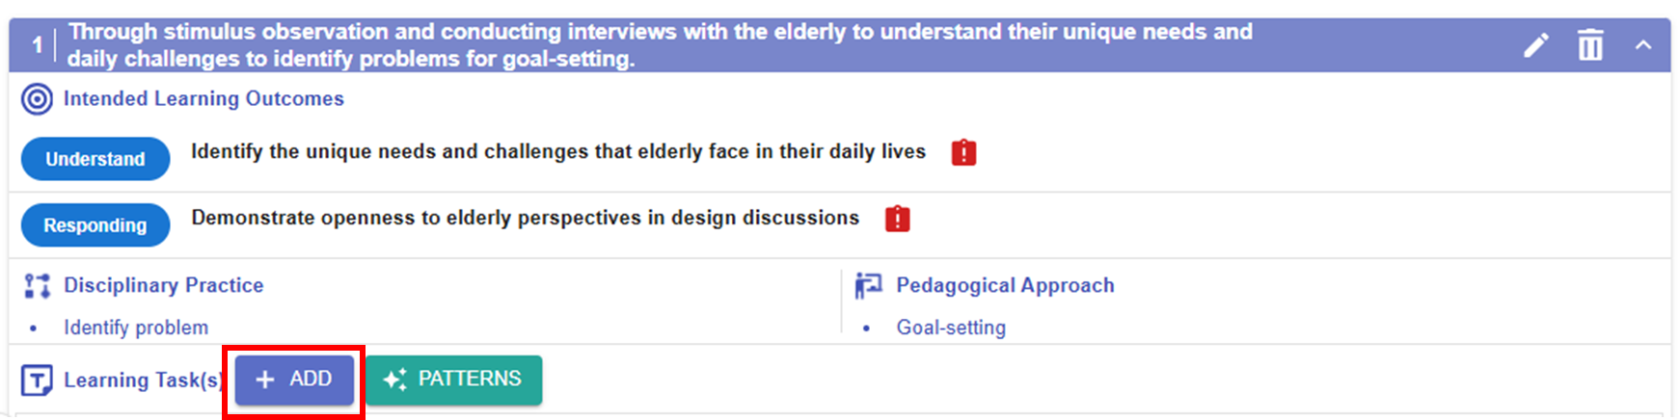This screenshot has width=1680, height=420.
Task: Click the 'Pedagogical Approach' heading
Action: click(x=1004, y=286)
